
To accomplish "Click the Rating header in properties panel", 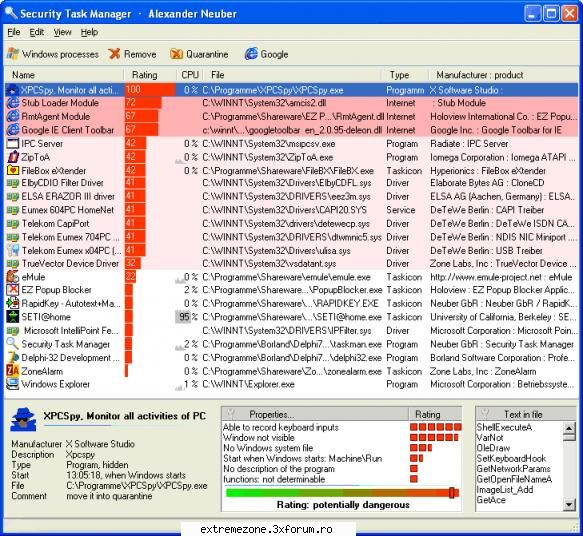I will tap(435, 414).
